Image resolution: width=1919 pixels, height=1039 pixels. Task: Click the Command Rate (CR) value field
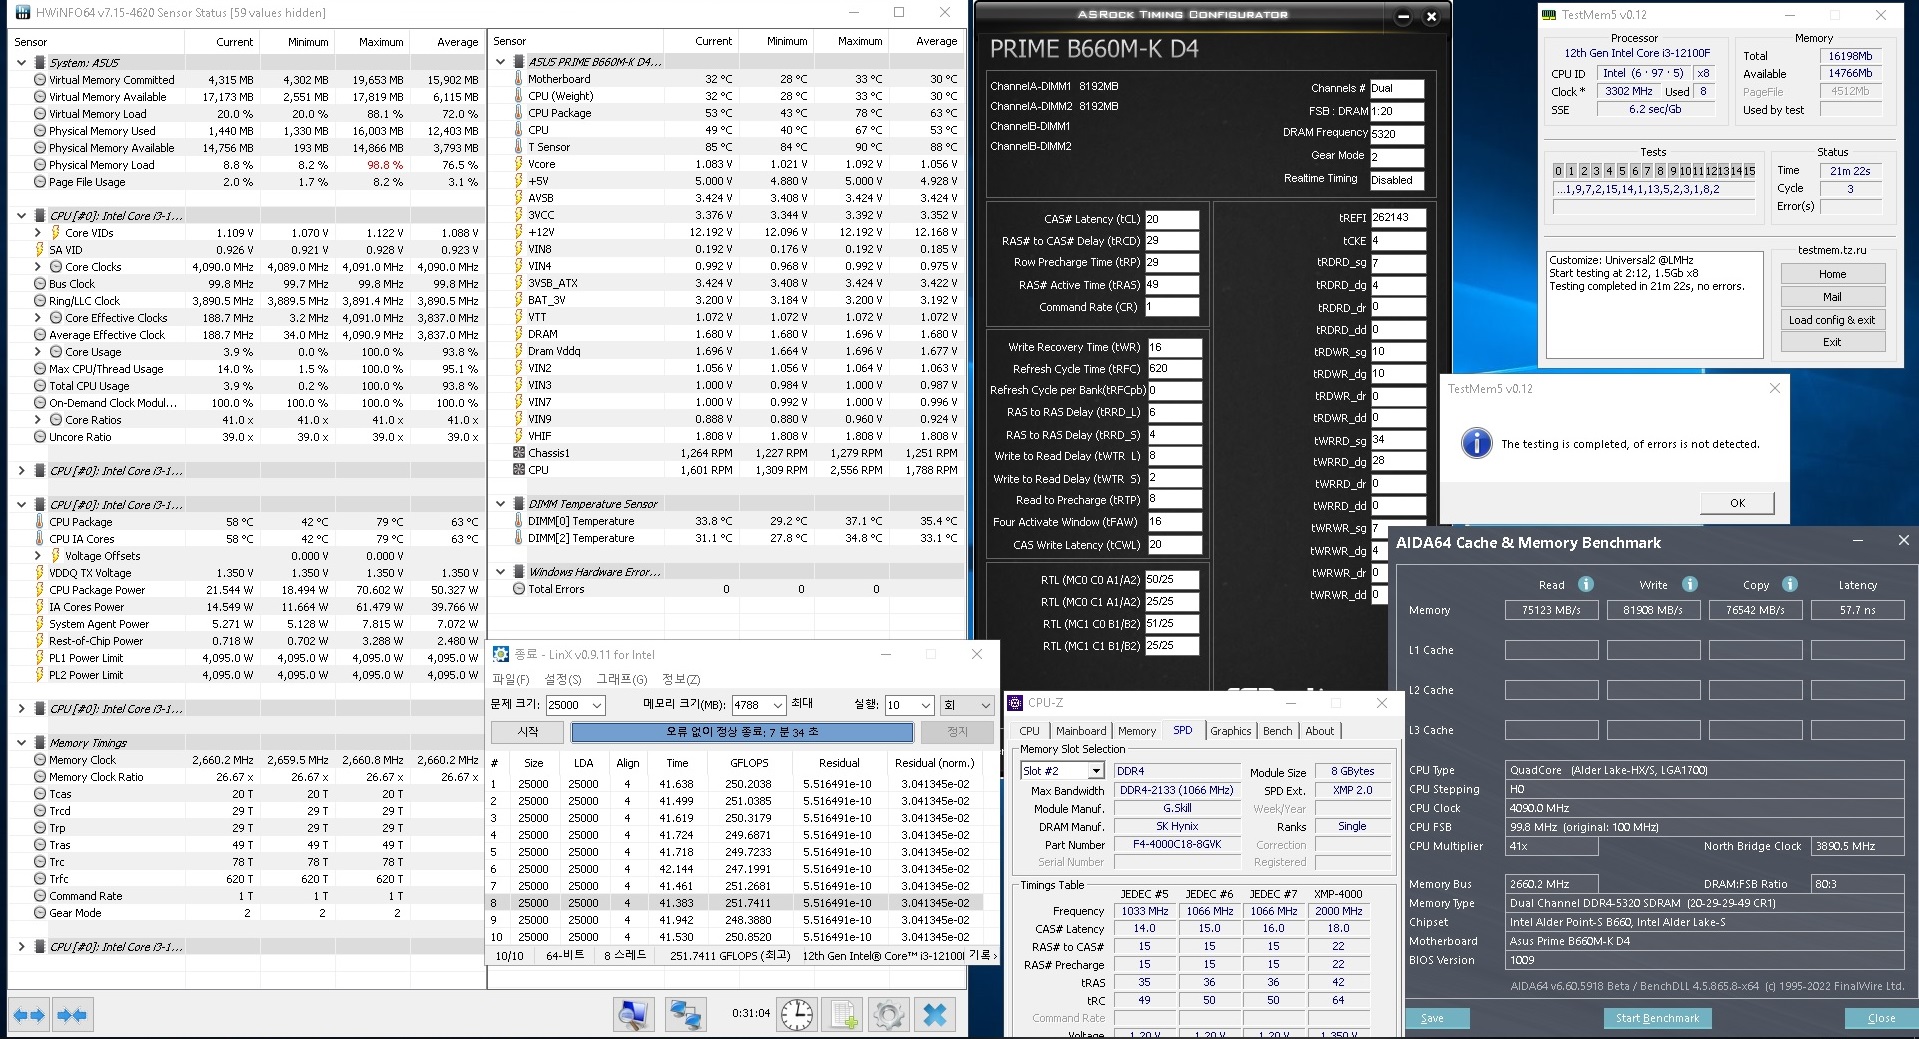coord(1172,307)
